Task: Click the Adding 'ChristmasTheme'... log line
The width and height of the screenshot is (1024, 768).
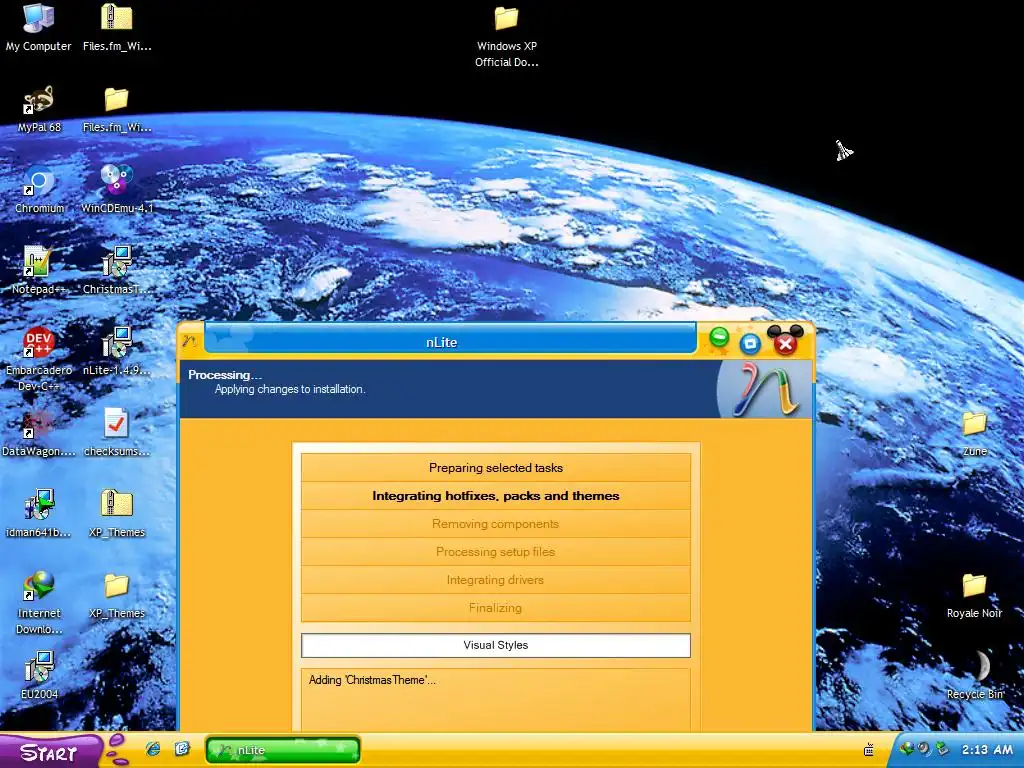Action: (x=372, y=680)
